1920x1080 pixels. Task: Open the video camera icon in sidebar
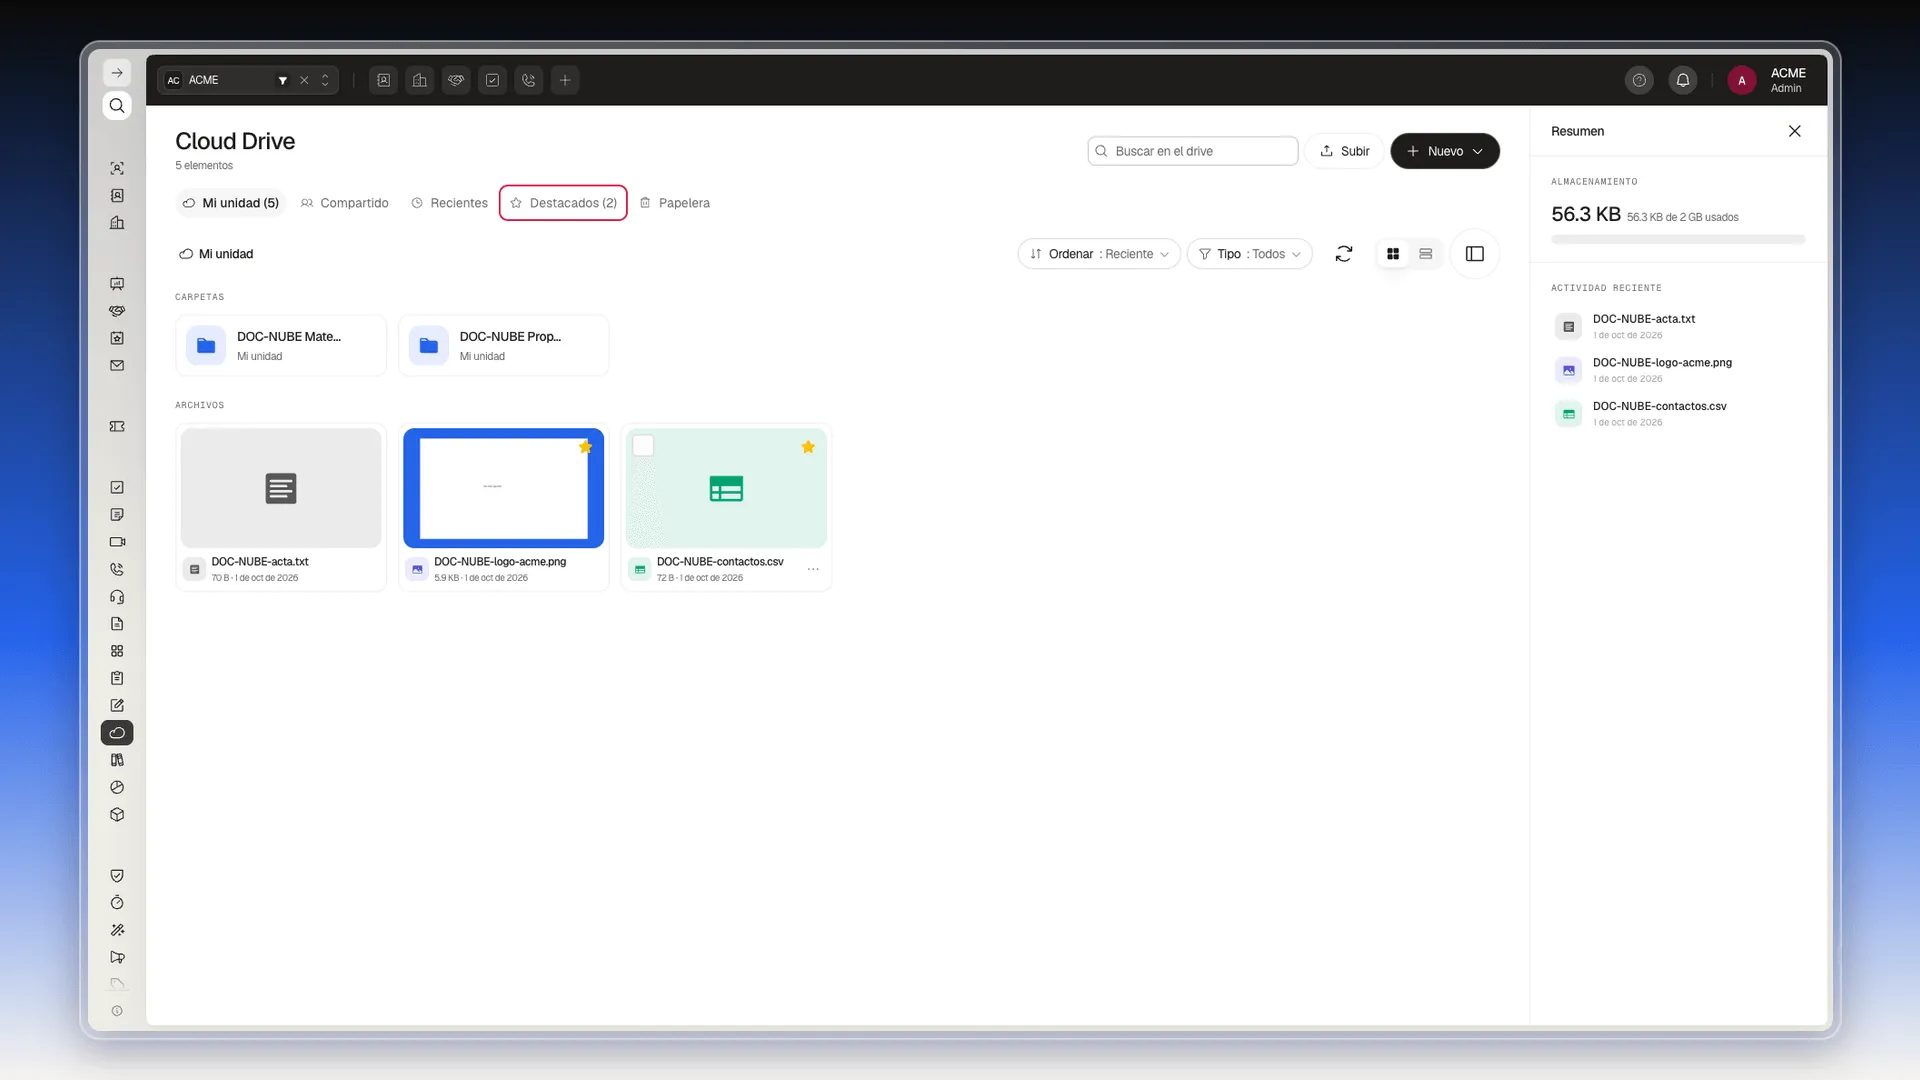[x=117, y=542]
